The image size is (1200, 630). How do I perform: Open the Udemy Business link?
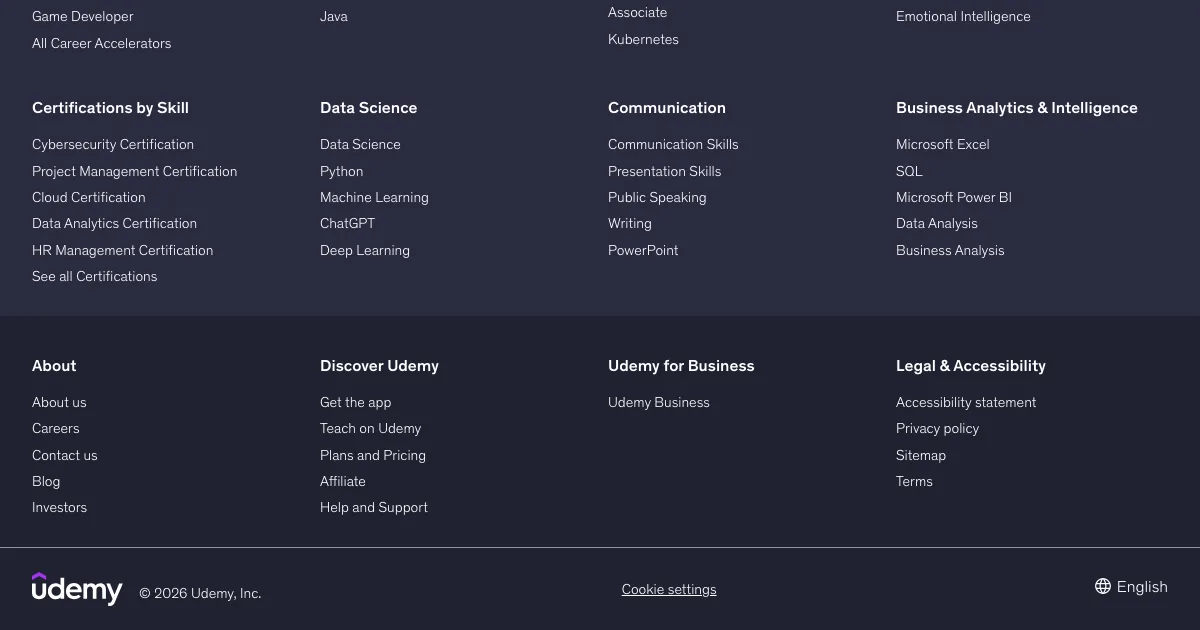point(658,403)
